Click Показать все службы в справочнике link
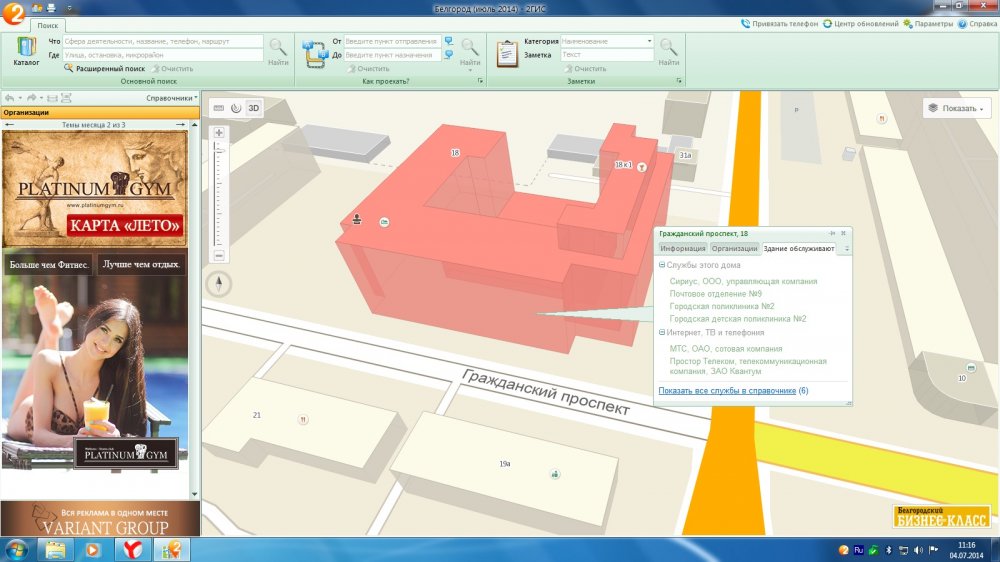 tap(727, 391)
